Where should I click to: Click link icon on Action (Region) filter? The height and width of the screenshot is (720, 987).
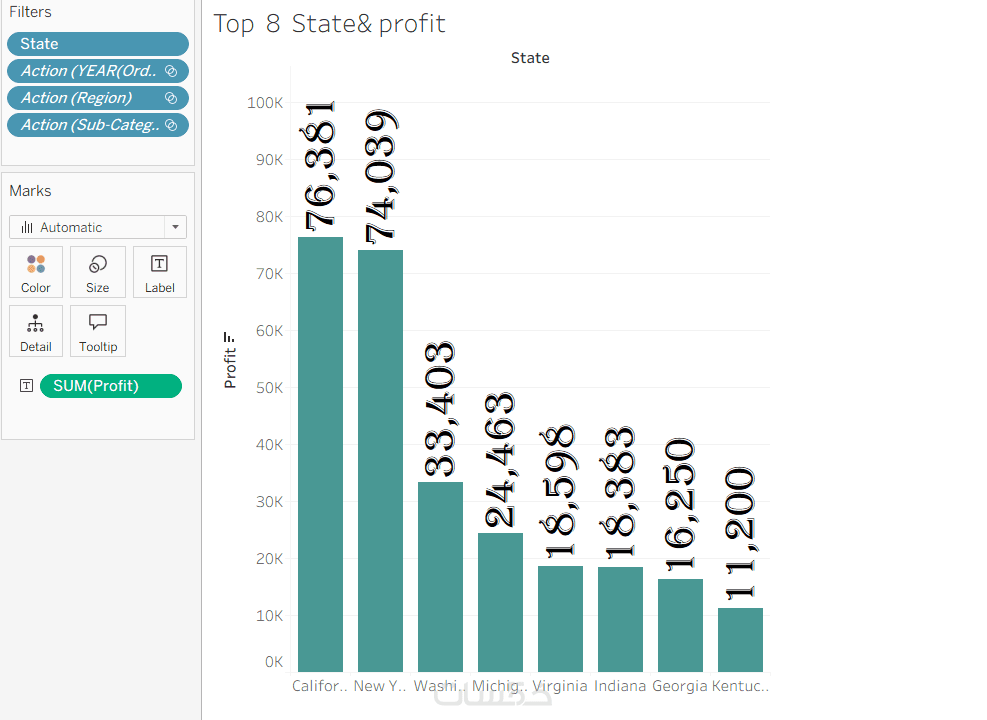tap(170, 98)
